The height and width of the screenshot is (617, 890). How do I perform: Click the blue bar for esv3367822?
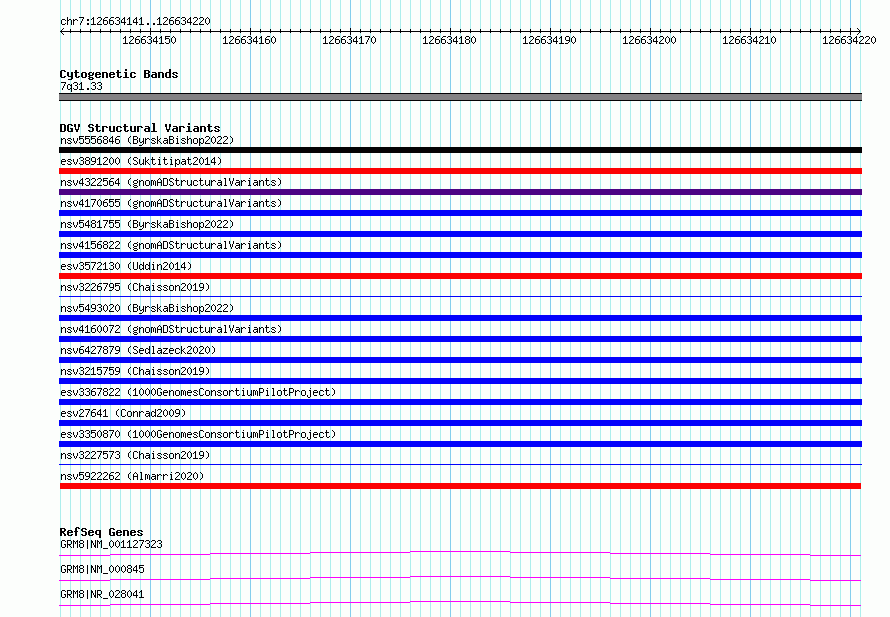pyautogui.click(x=460, y=402)
